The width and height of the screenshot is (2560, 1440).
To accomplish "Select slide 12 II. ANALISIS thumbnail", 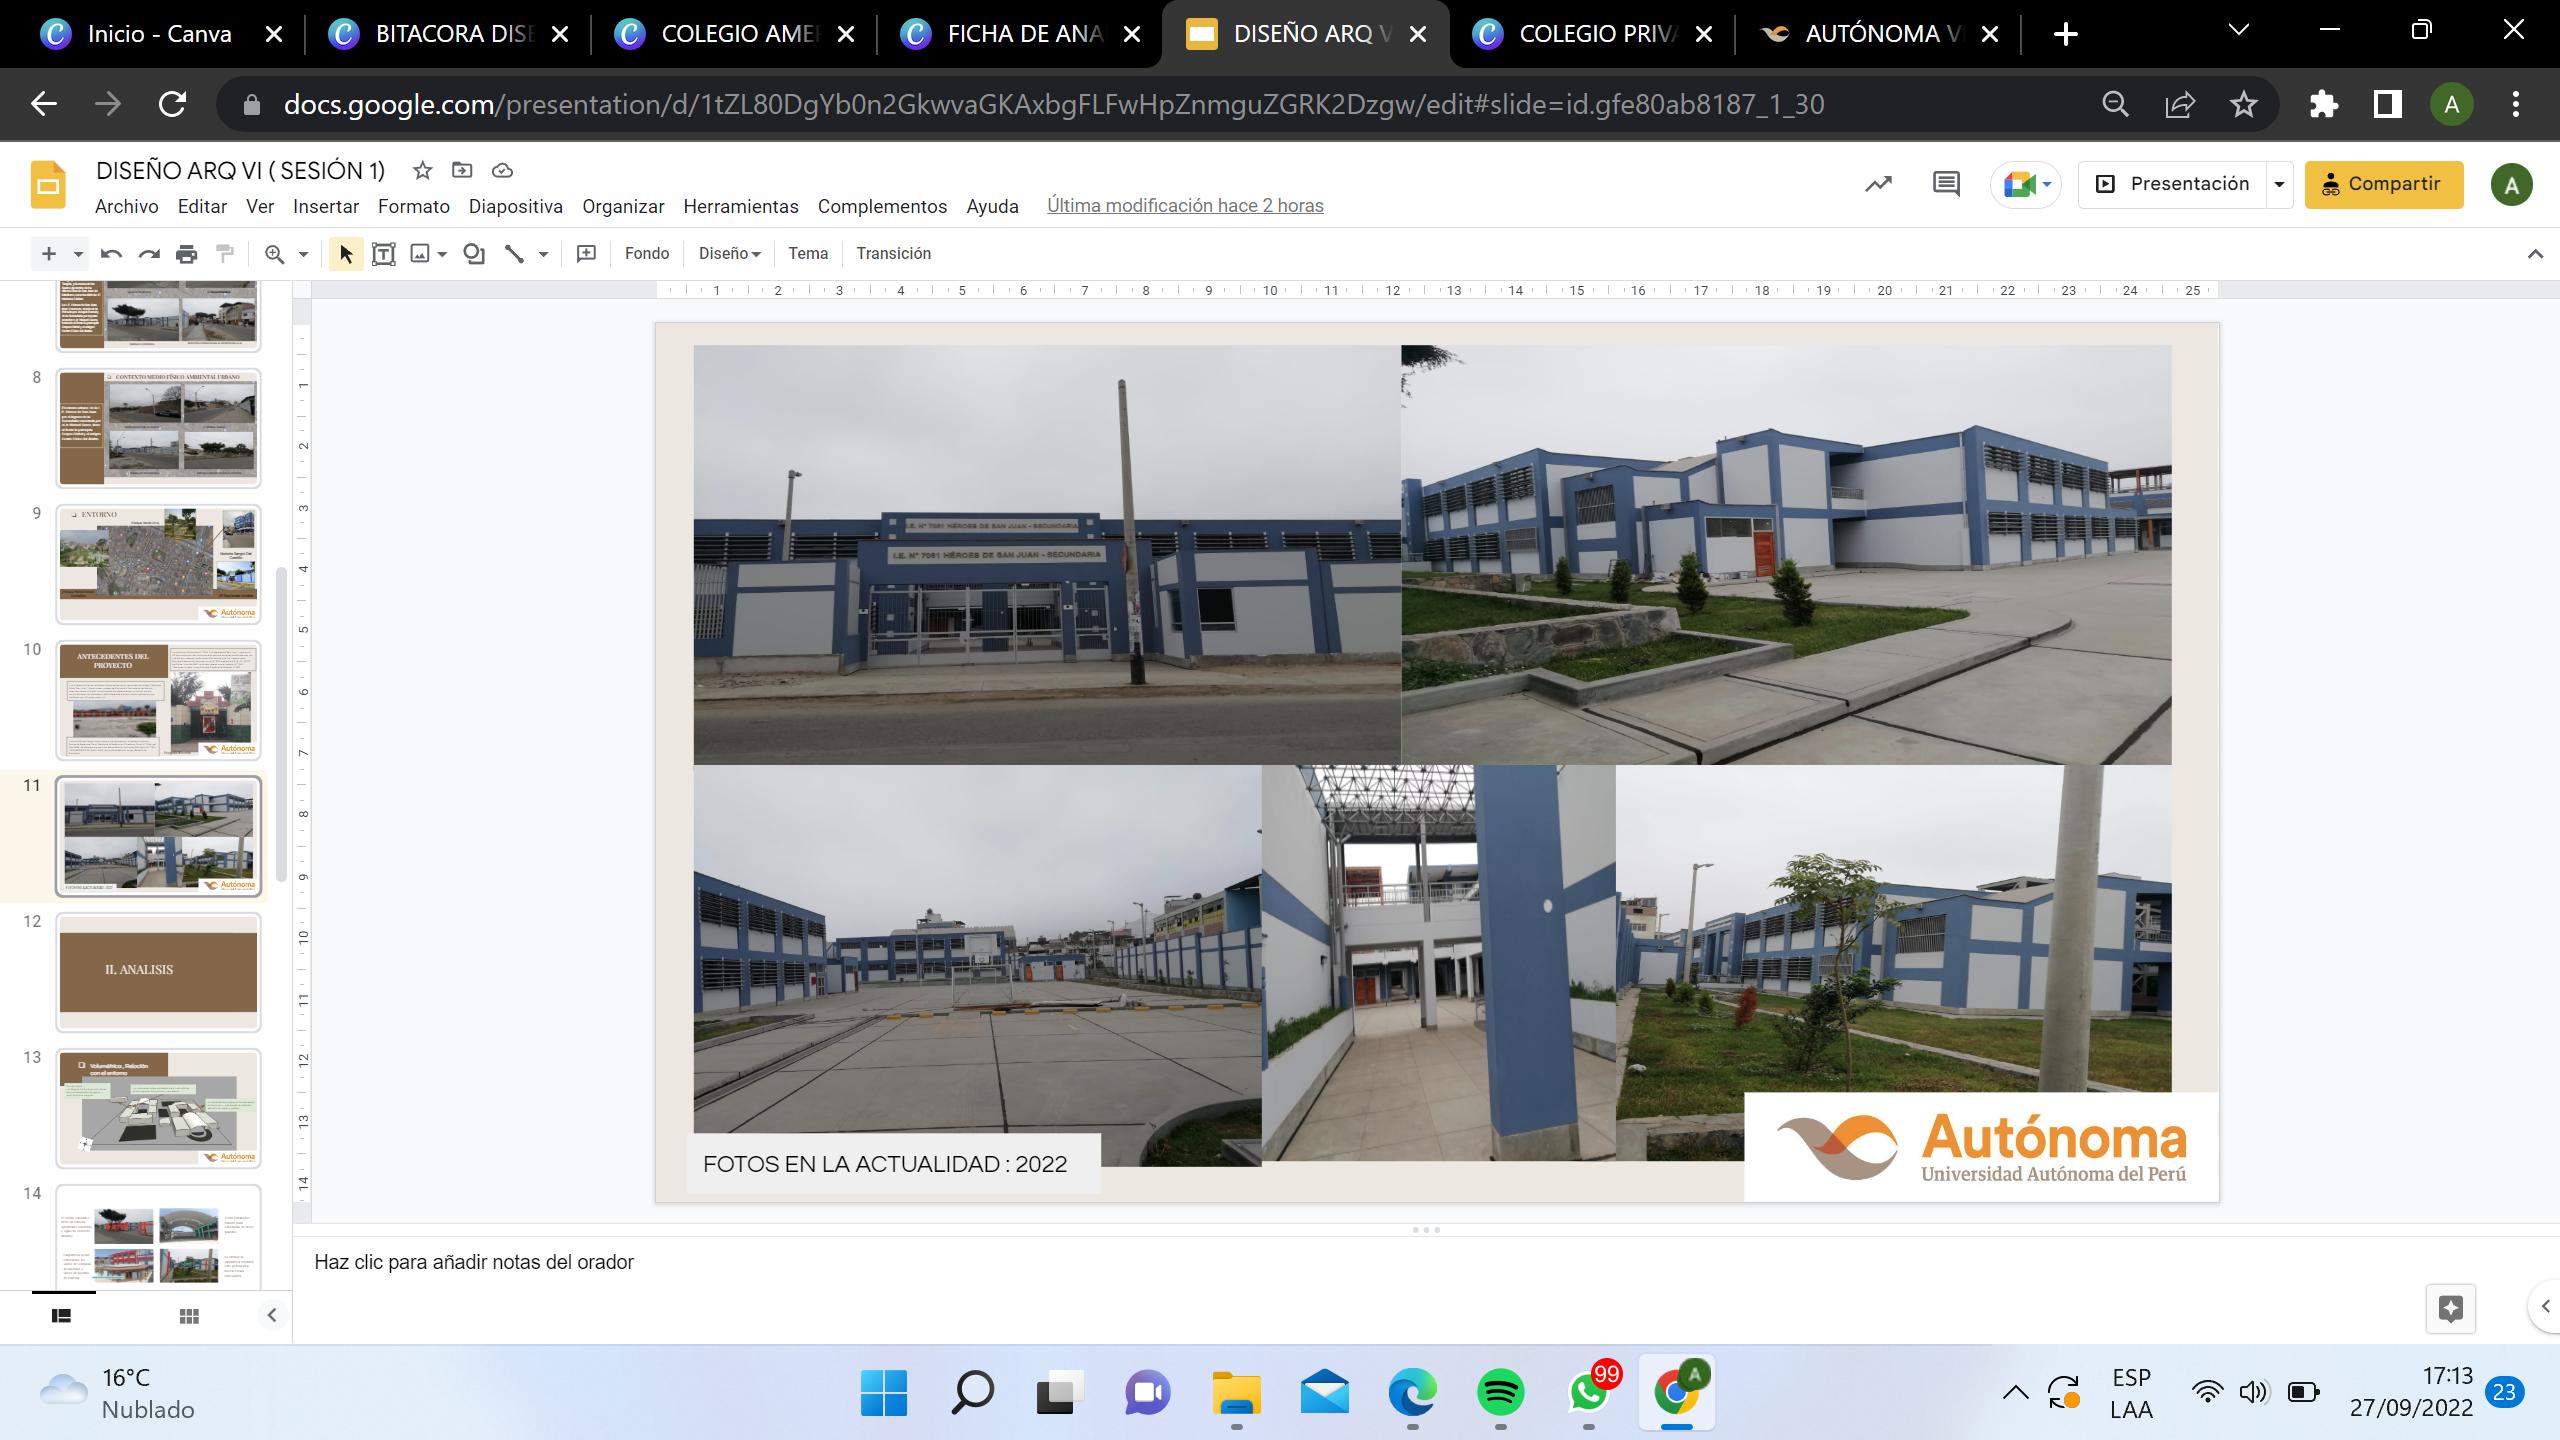I will pos(158,971).
